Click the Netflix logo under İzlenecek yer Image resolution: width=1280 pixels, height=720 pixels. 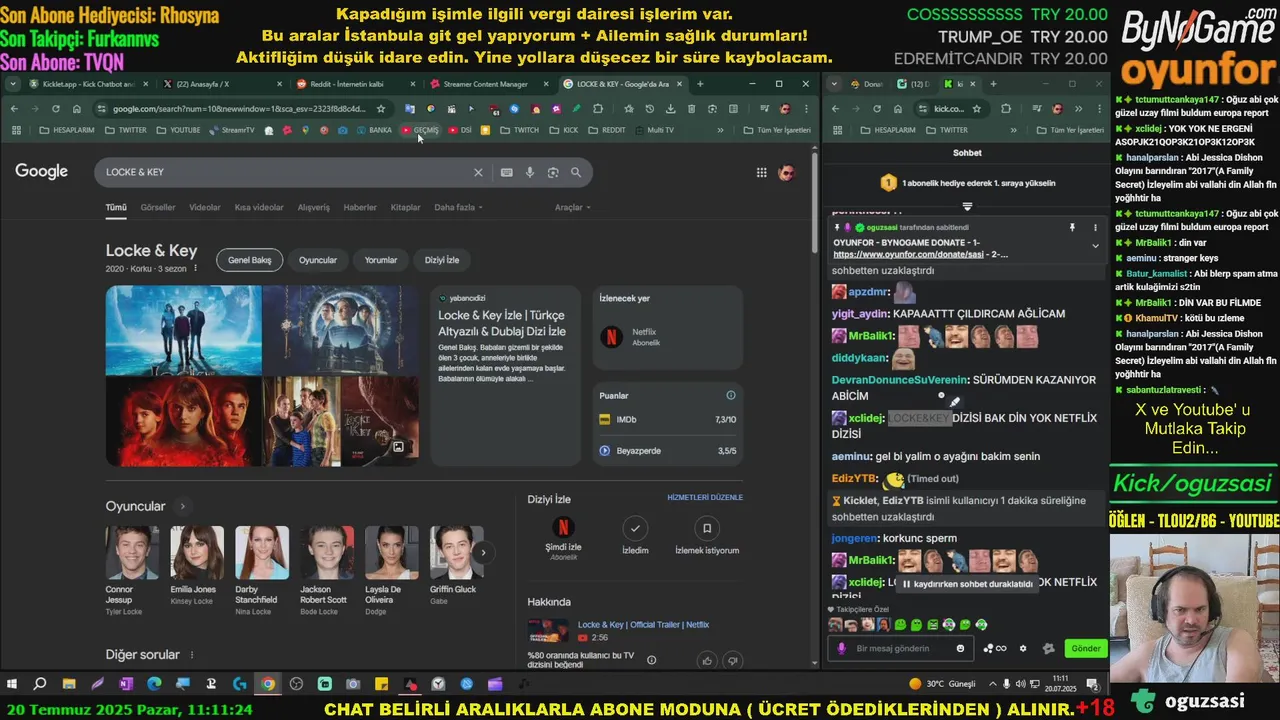tap(611, 336)
